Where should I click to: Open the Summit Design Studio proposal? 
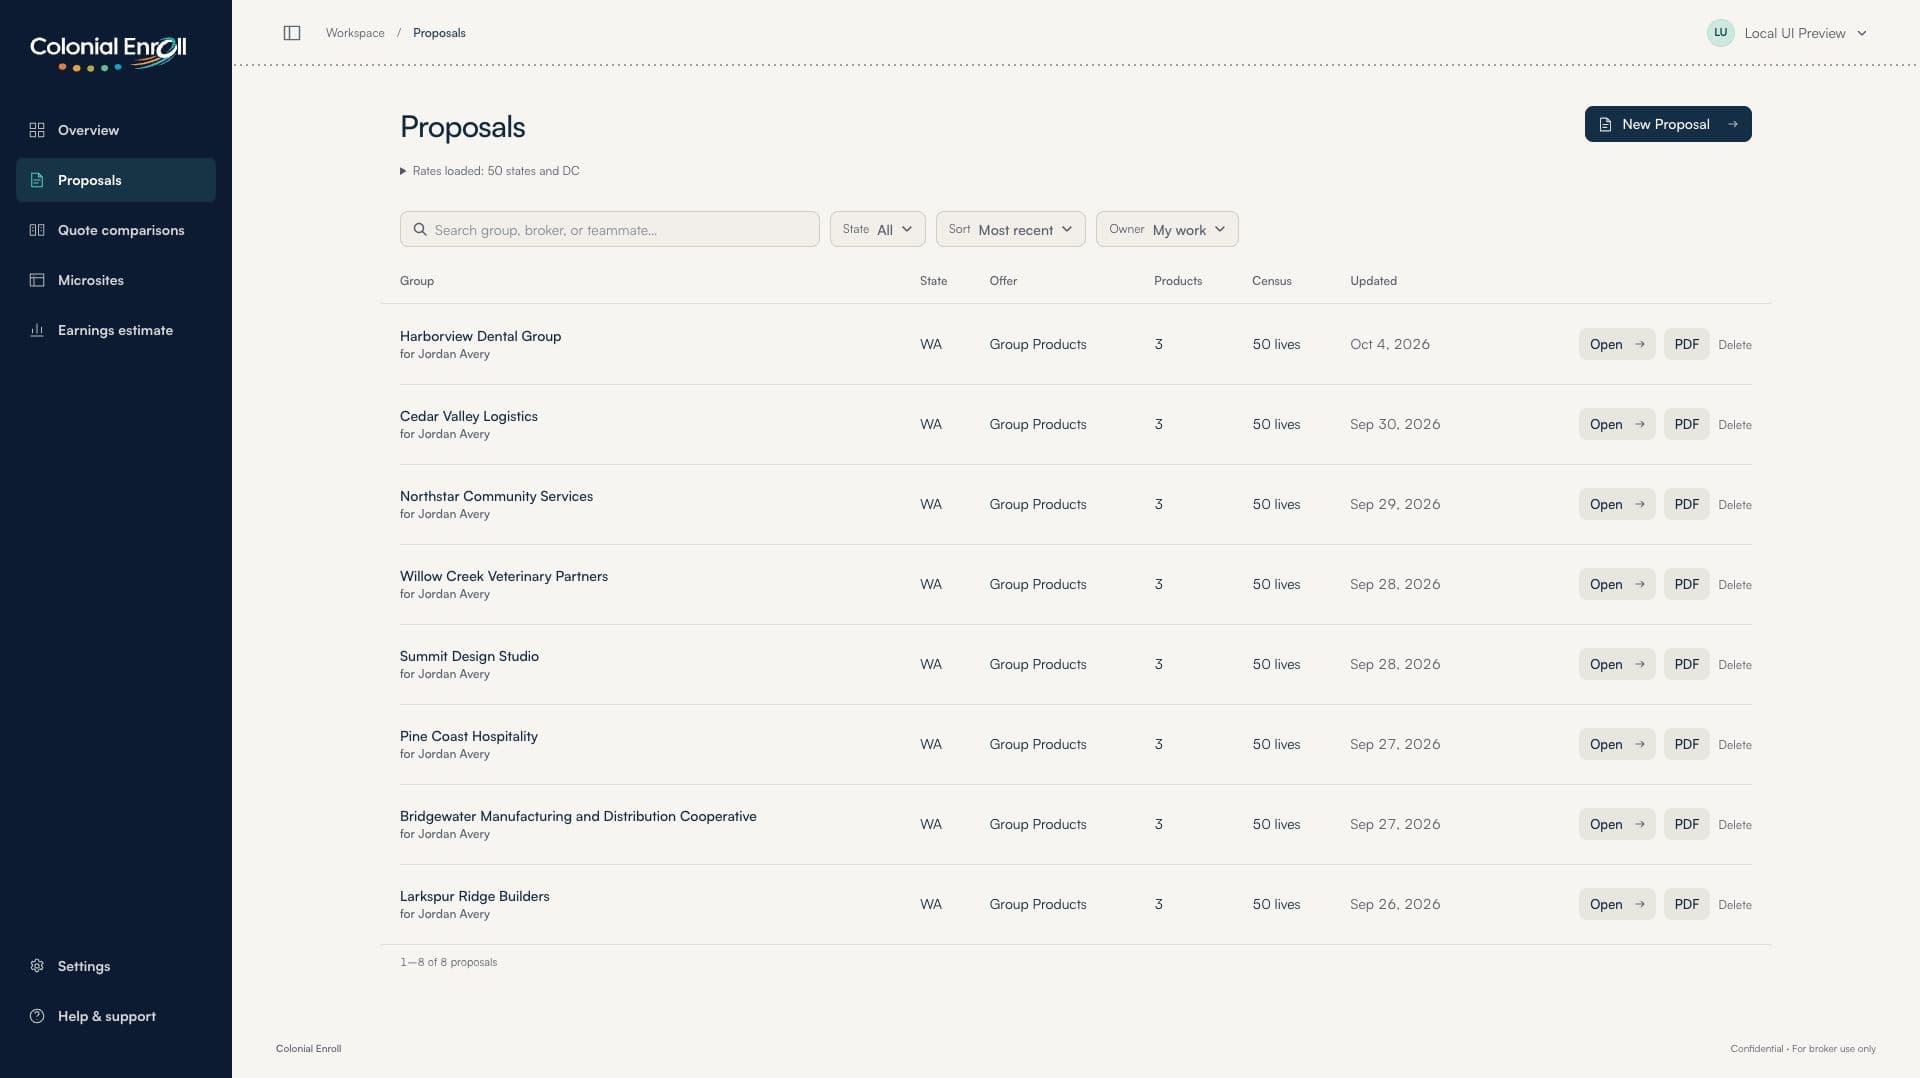[x=1617, y=664]
